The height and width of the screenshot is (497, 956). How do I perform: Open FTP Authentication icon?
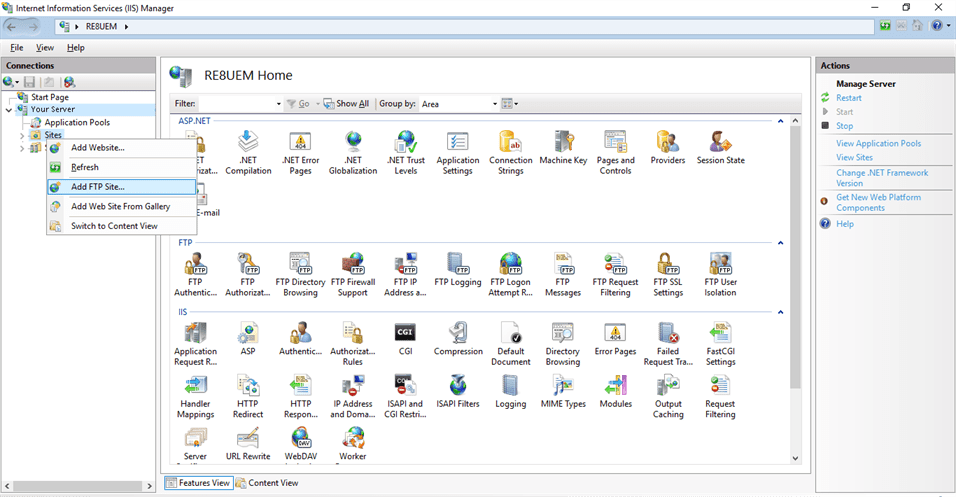click(x=195, y=274)
